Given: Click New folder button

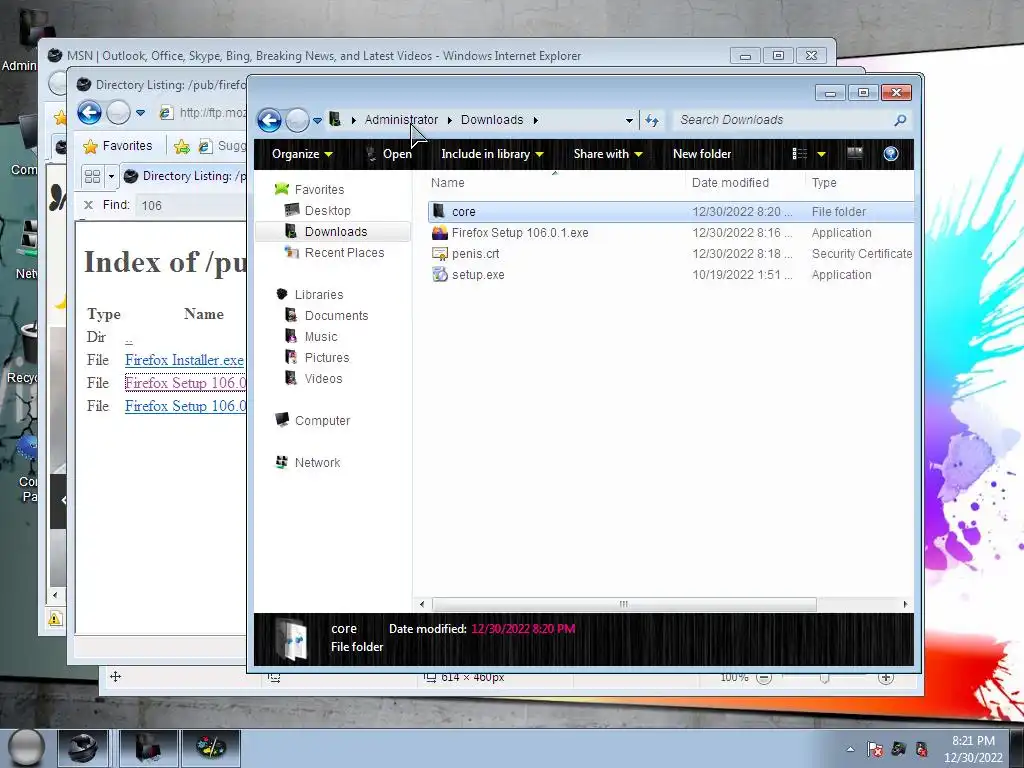Looking at the screenshot, I should tap(702, 154).
